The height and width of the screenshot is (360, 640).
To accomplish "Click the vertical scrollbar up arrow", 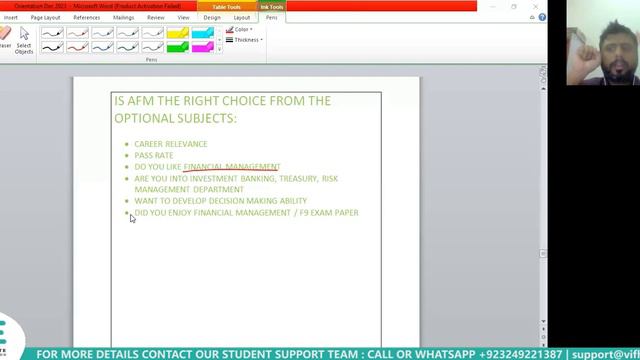I will (543, 89).
